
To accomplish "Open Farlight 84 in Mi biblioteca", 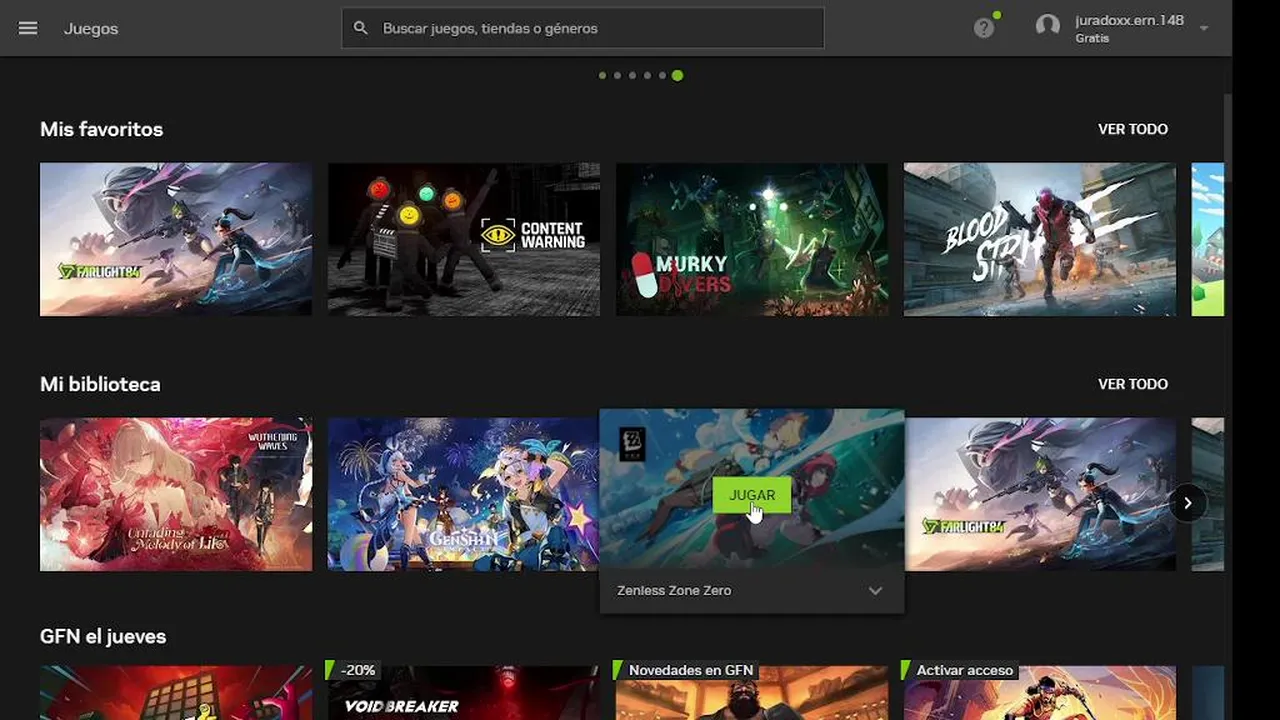I will (x=1040, y=494).
